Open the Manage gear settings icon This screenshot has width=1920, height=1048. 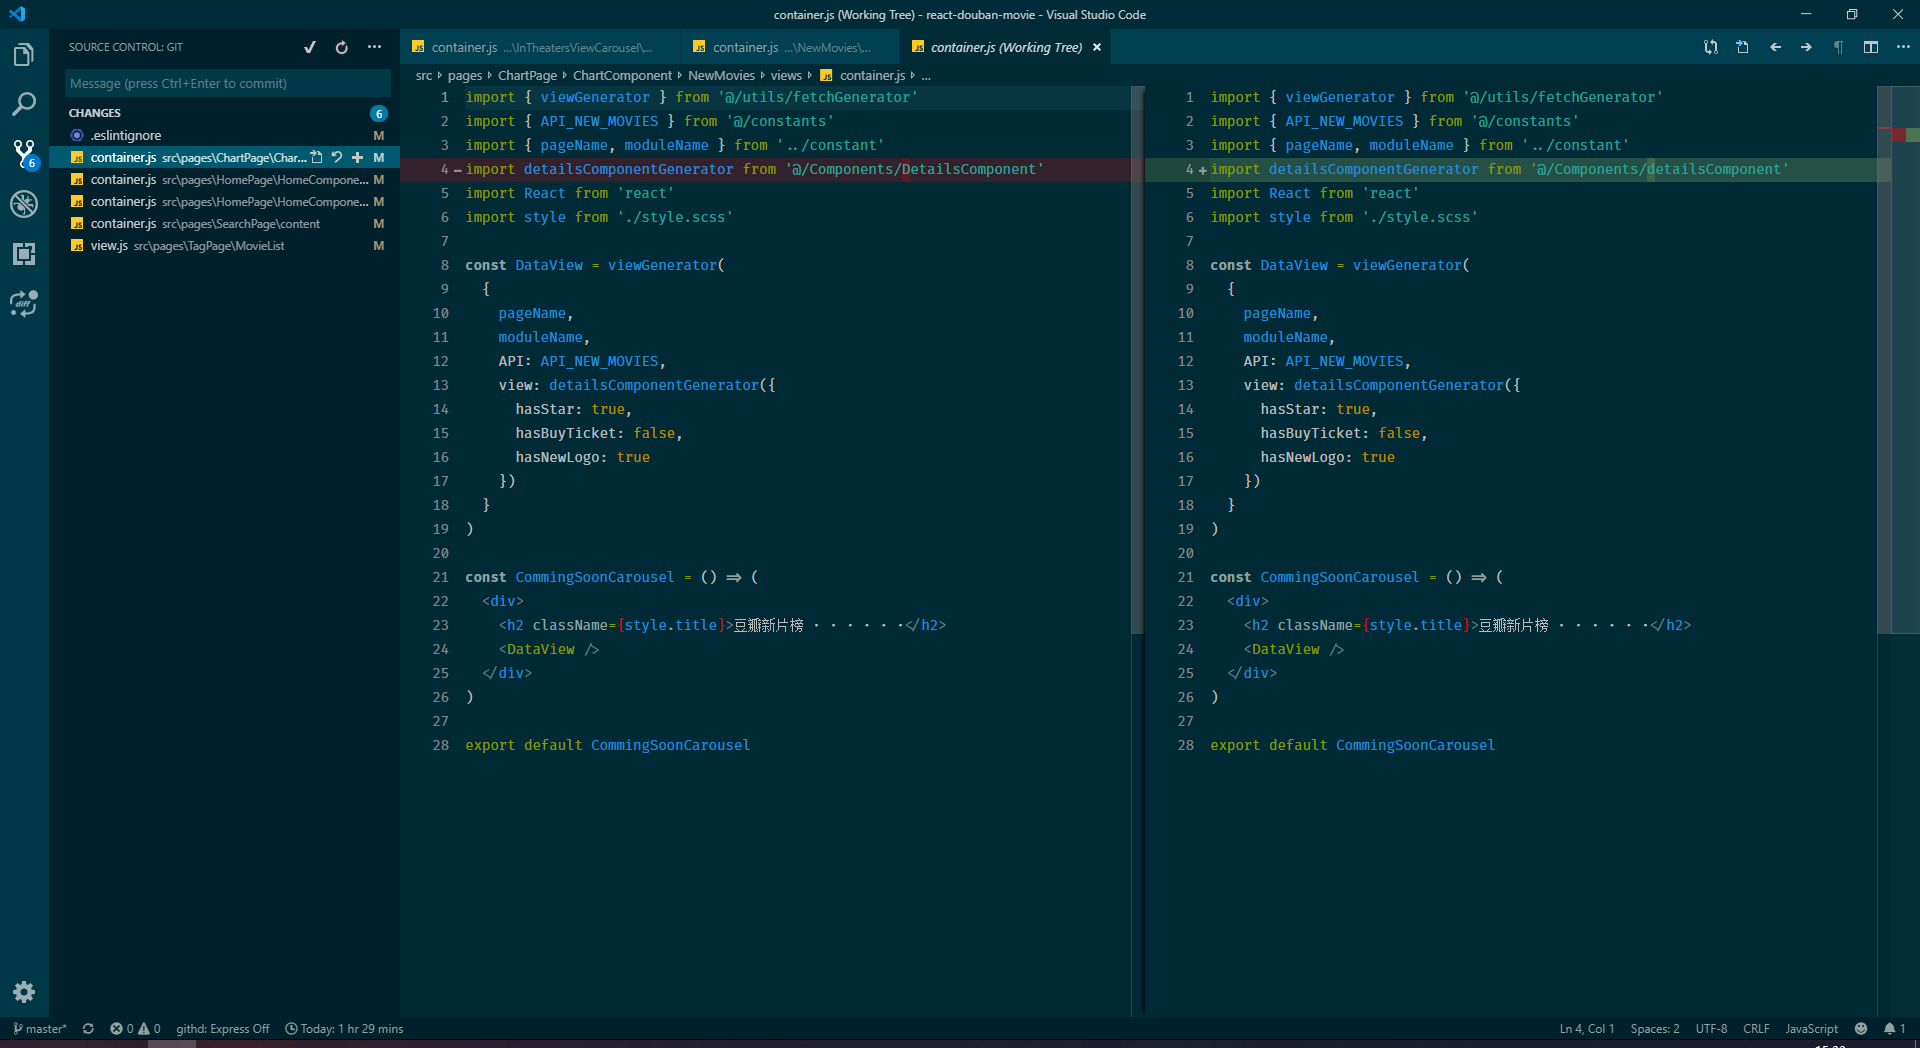24,992
